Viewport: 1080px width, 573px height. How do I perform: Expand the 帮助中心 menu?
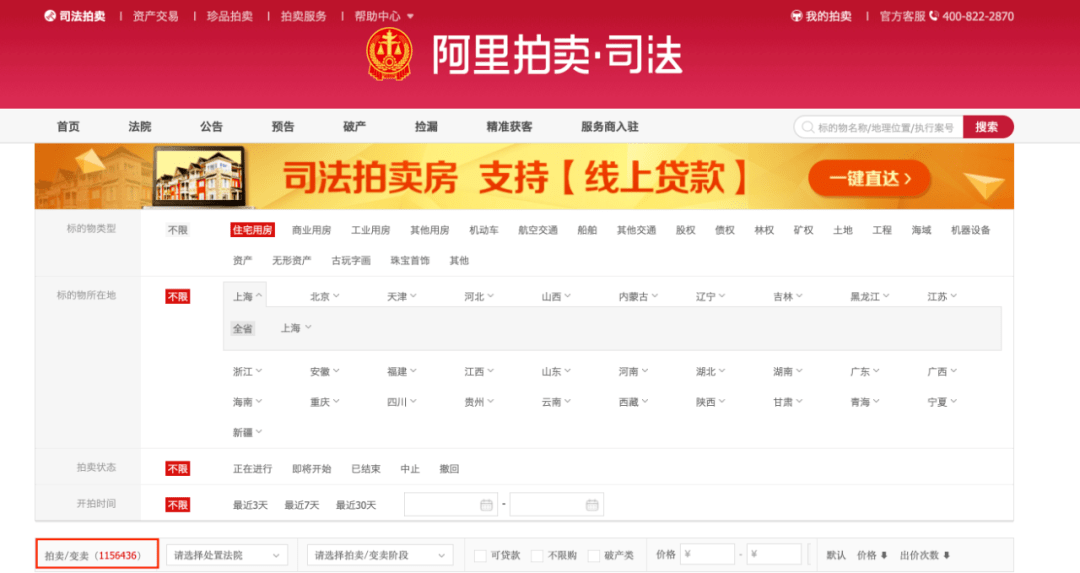384,16
